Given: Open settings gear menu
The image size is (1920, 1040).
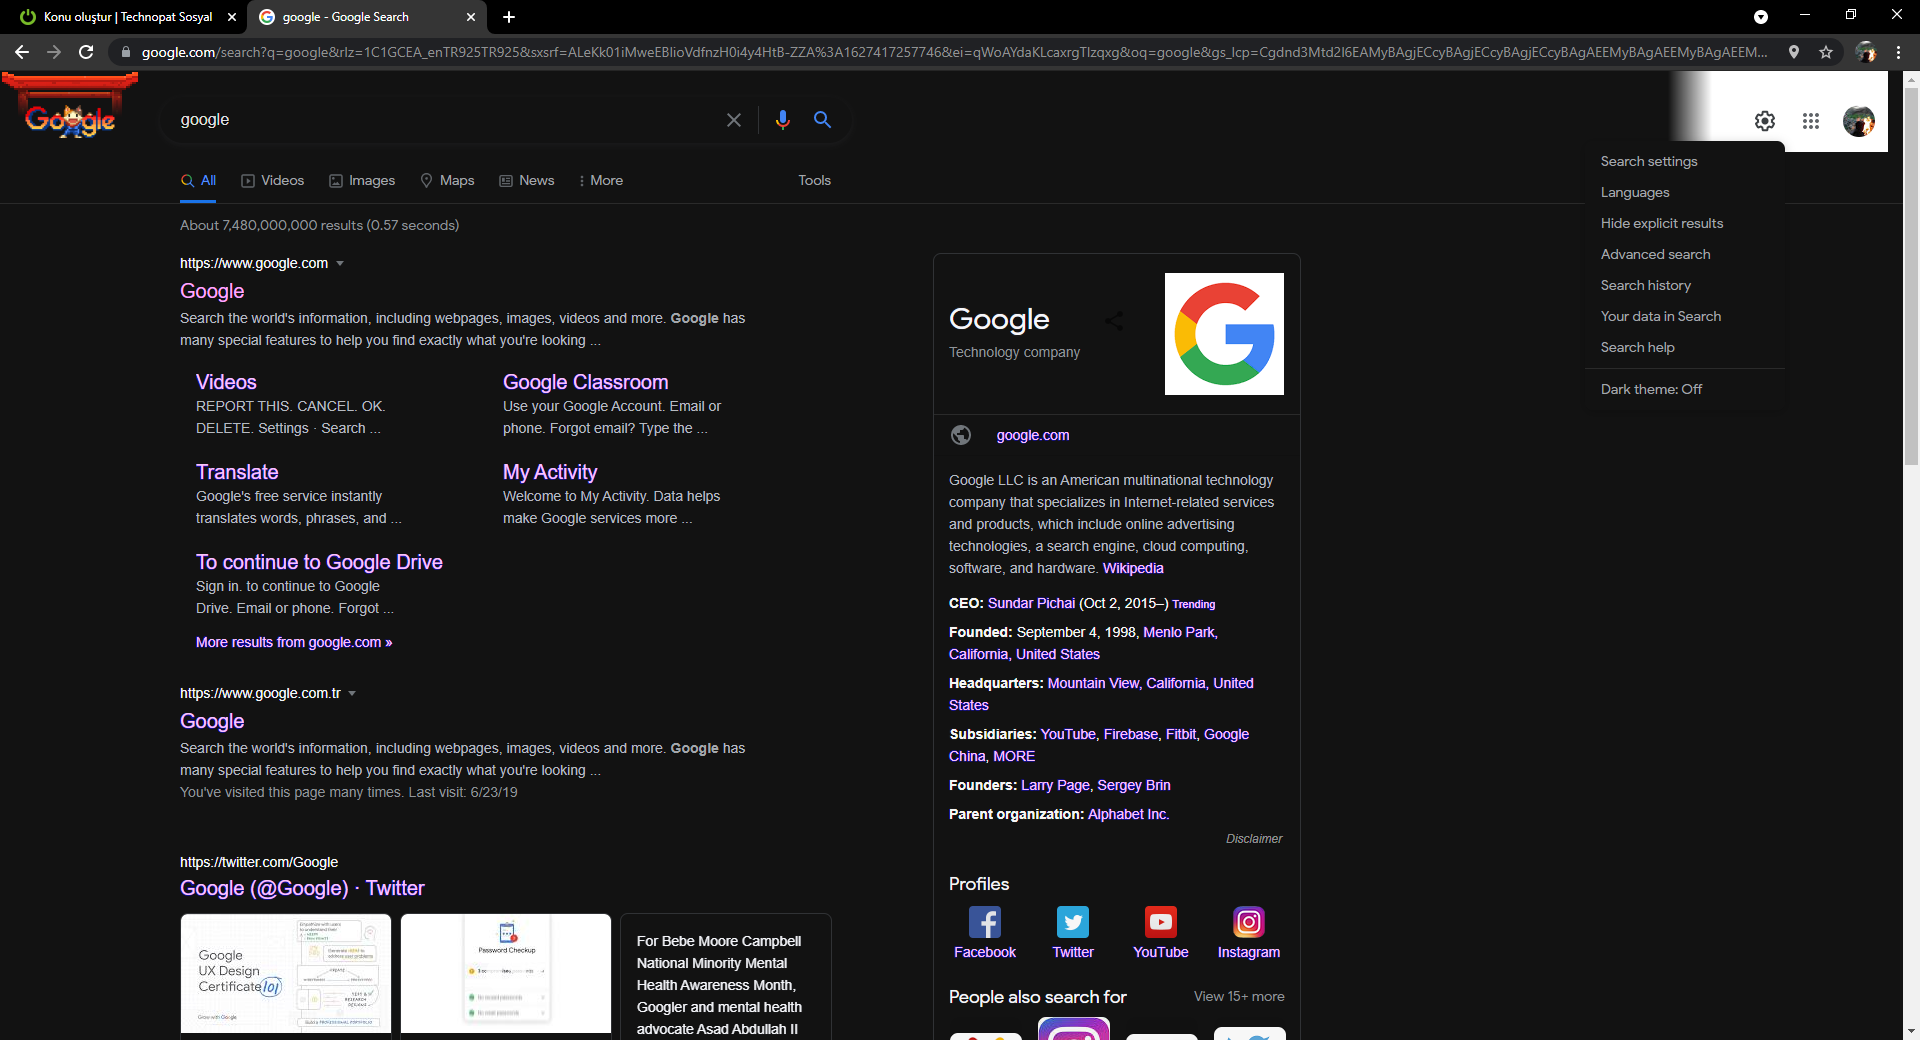Looking at the screenshot, I should [x=1765, y=121].
